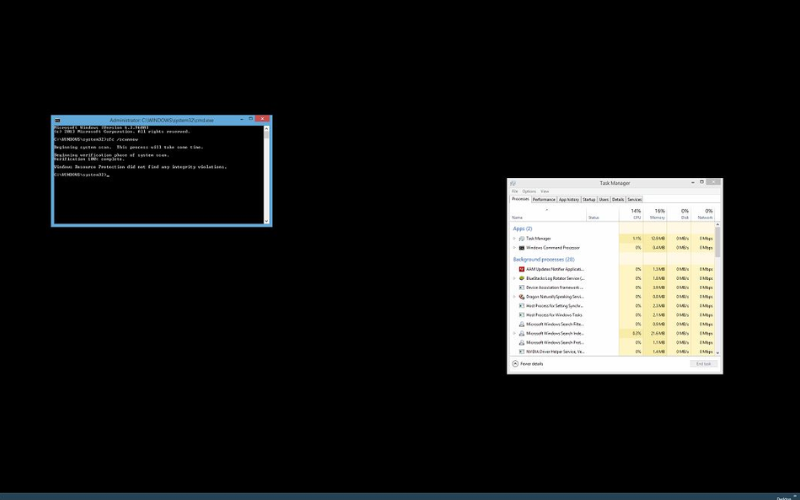Click the AAM Updates Notifier red icon

pos(521,269)
